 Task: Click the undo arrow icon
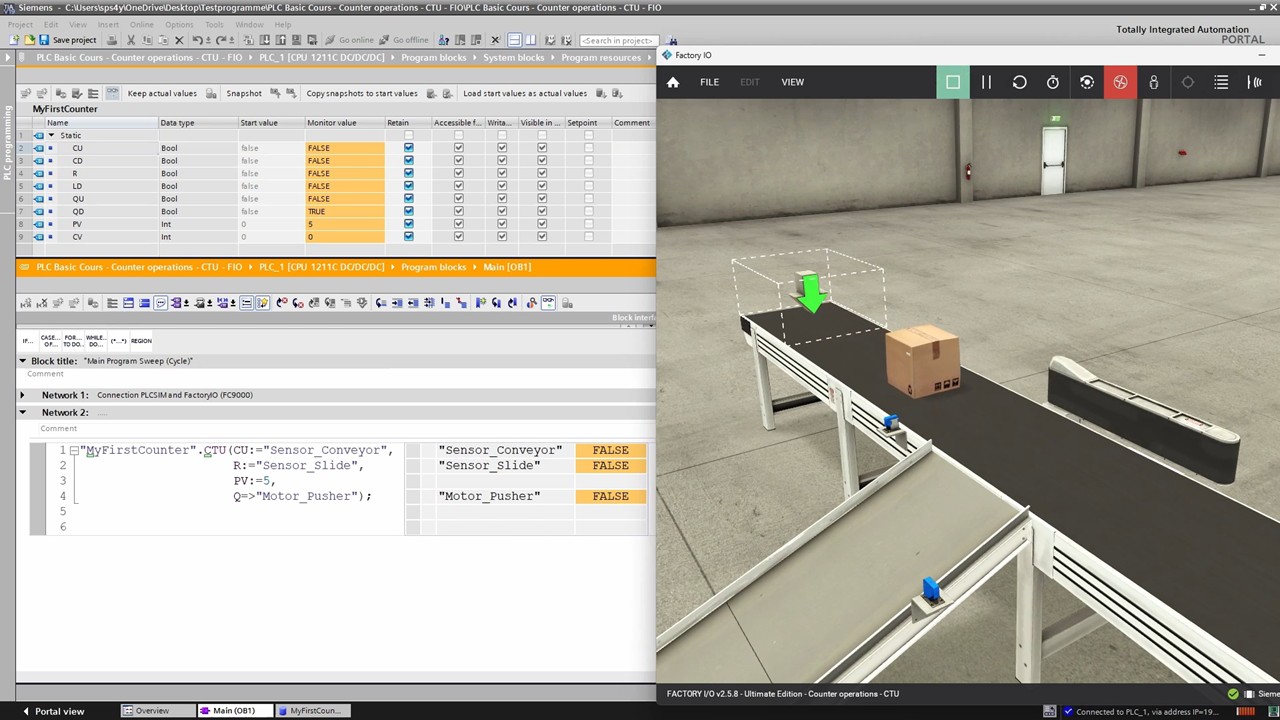197,40
